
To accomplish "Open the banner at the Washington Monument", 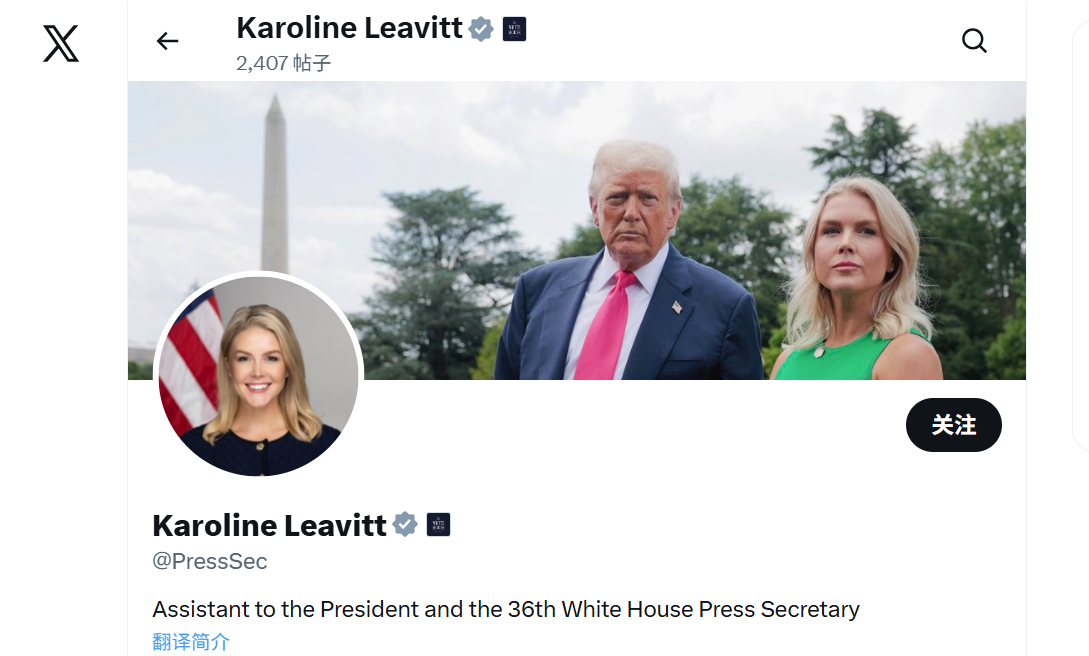I will click(x=275, y=184).
